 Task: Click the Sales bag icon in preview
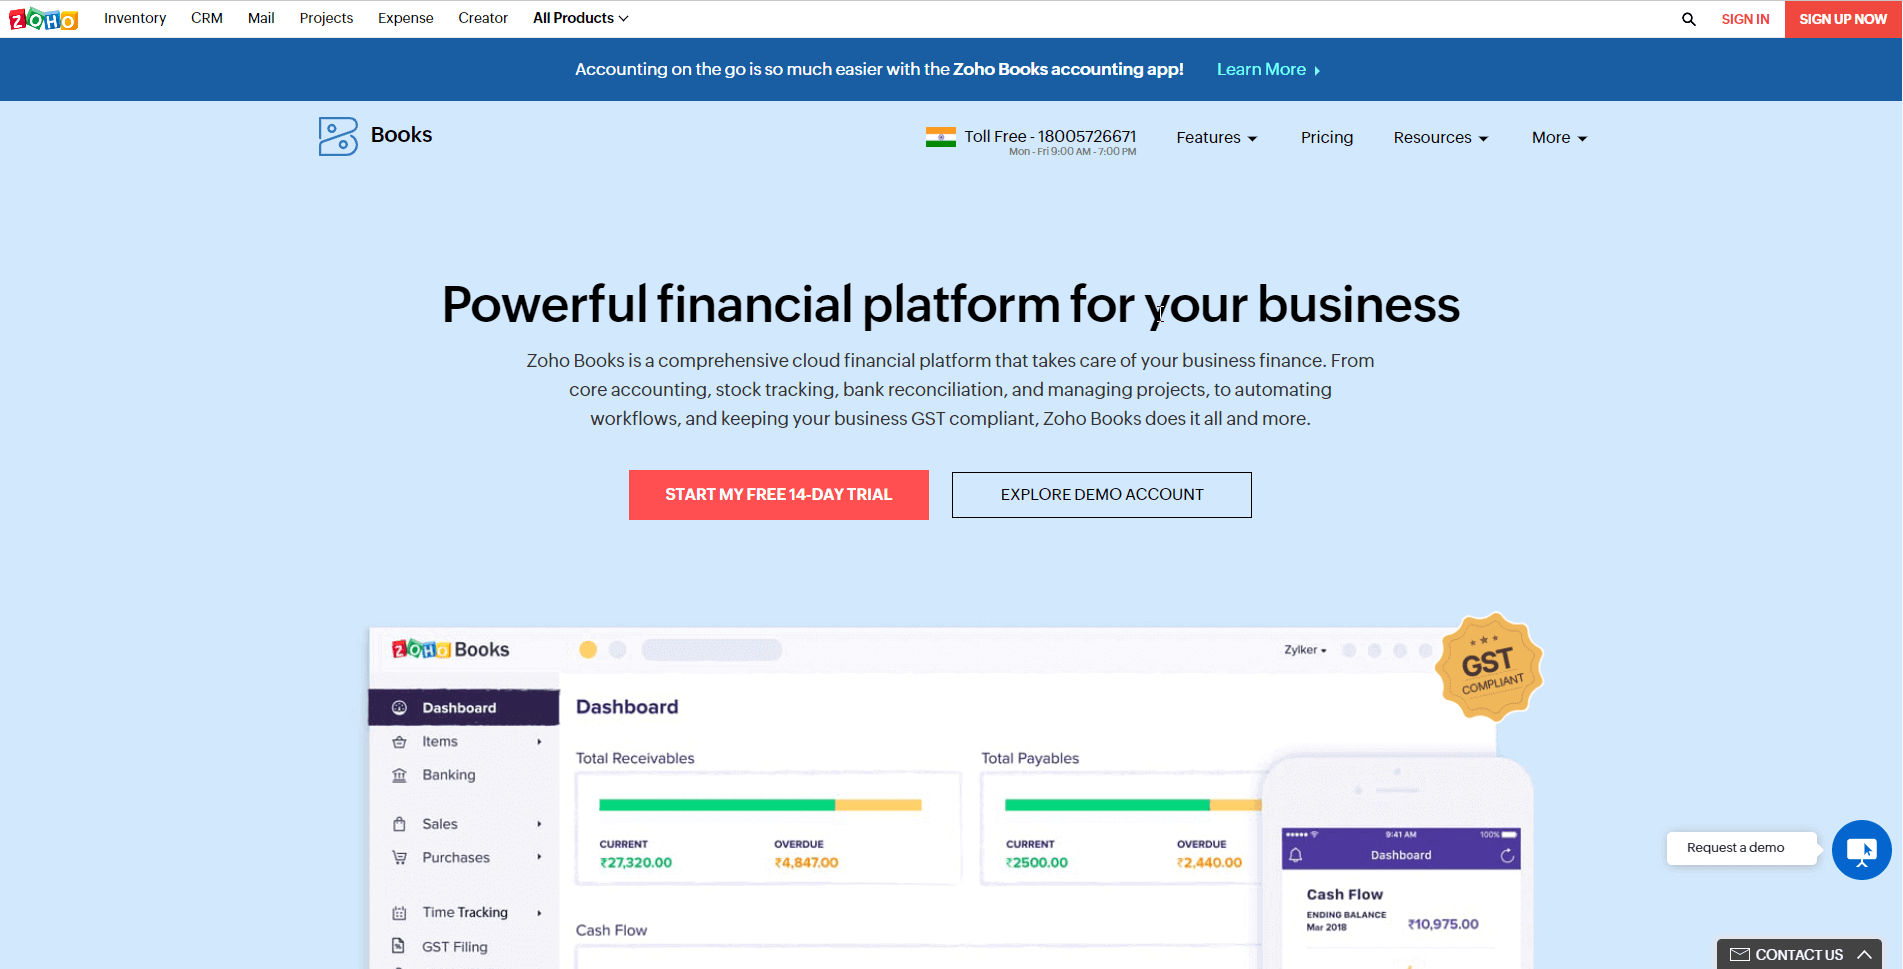(x=399, y=824)
